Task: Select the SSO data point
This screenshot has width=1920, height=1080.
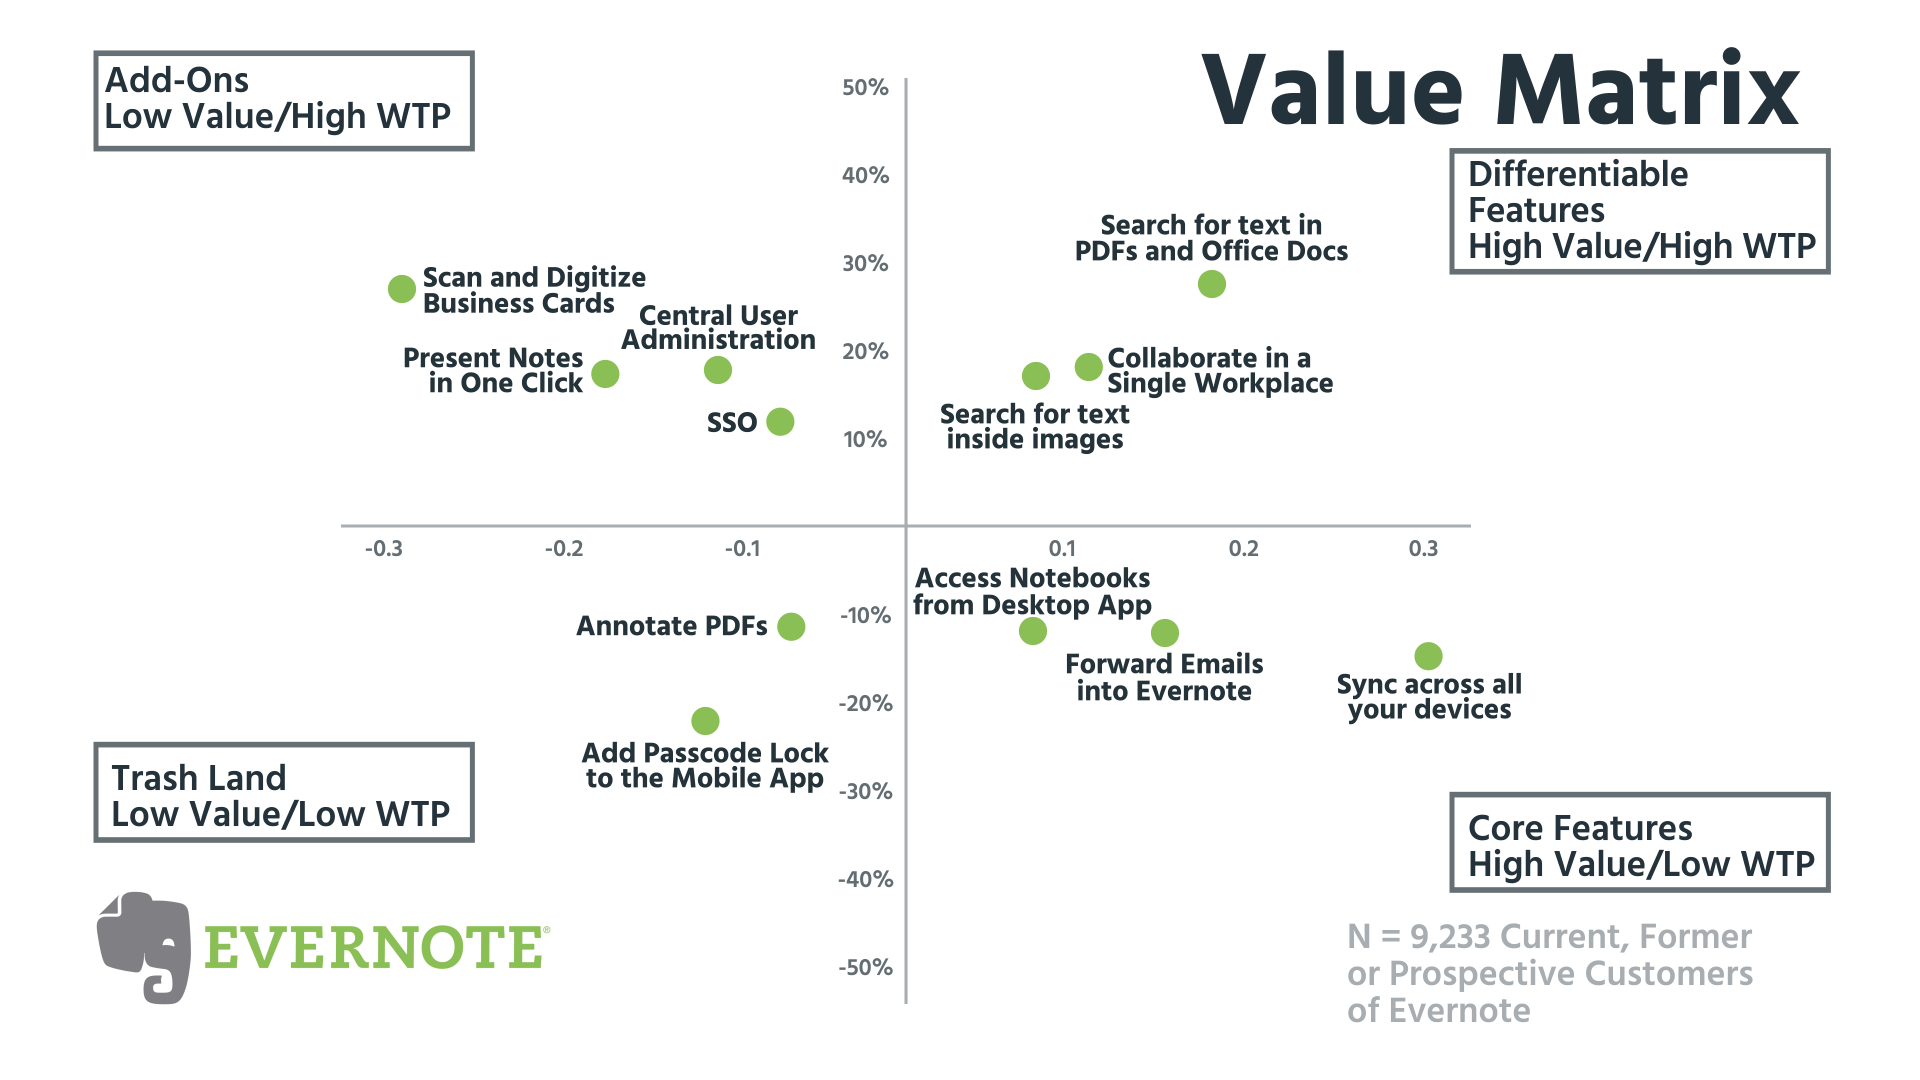Action: coord(780,422)
